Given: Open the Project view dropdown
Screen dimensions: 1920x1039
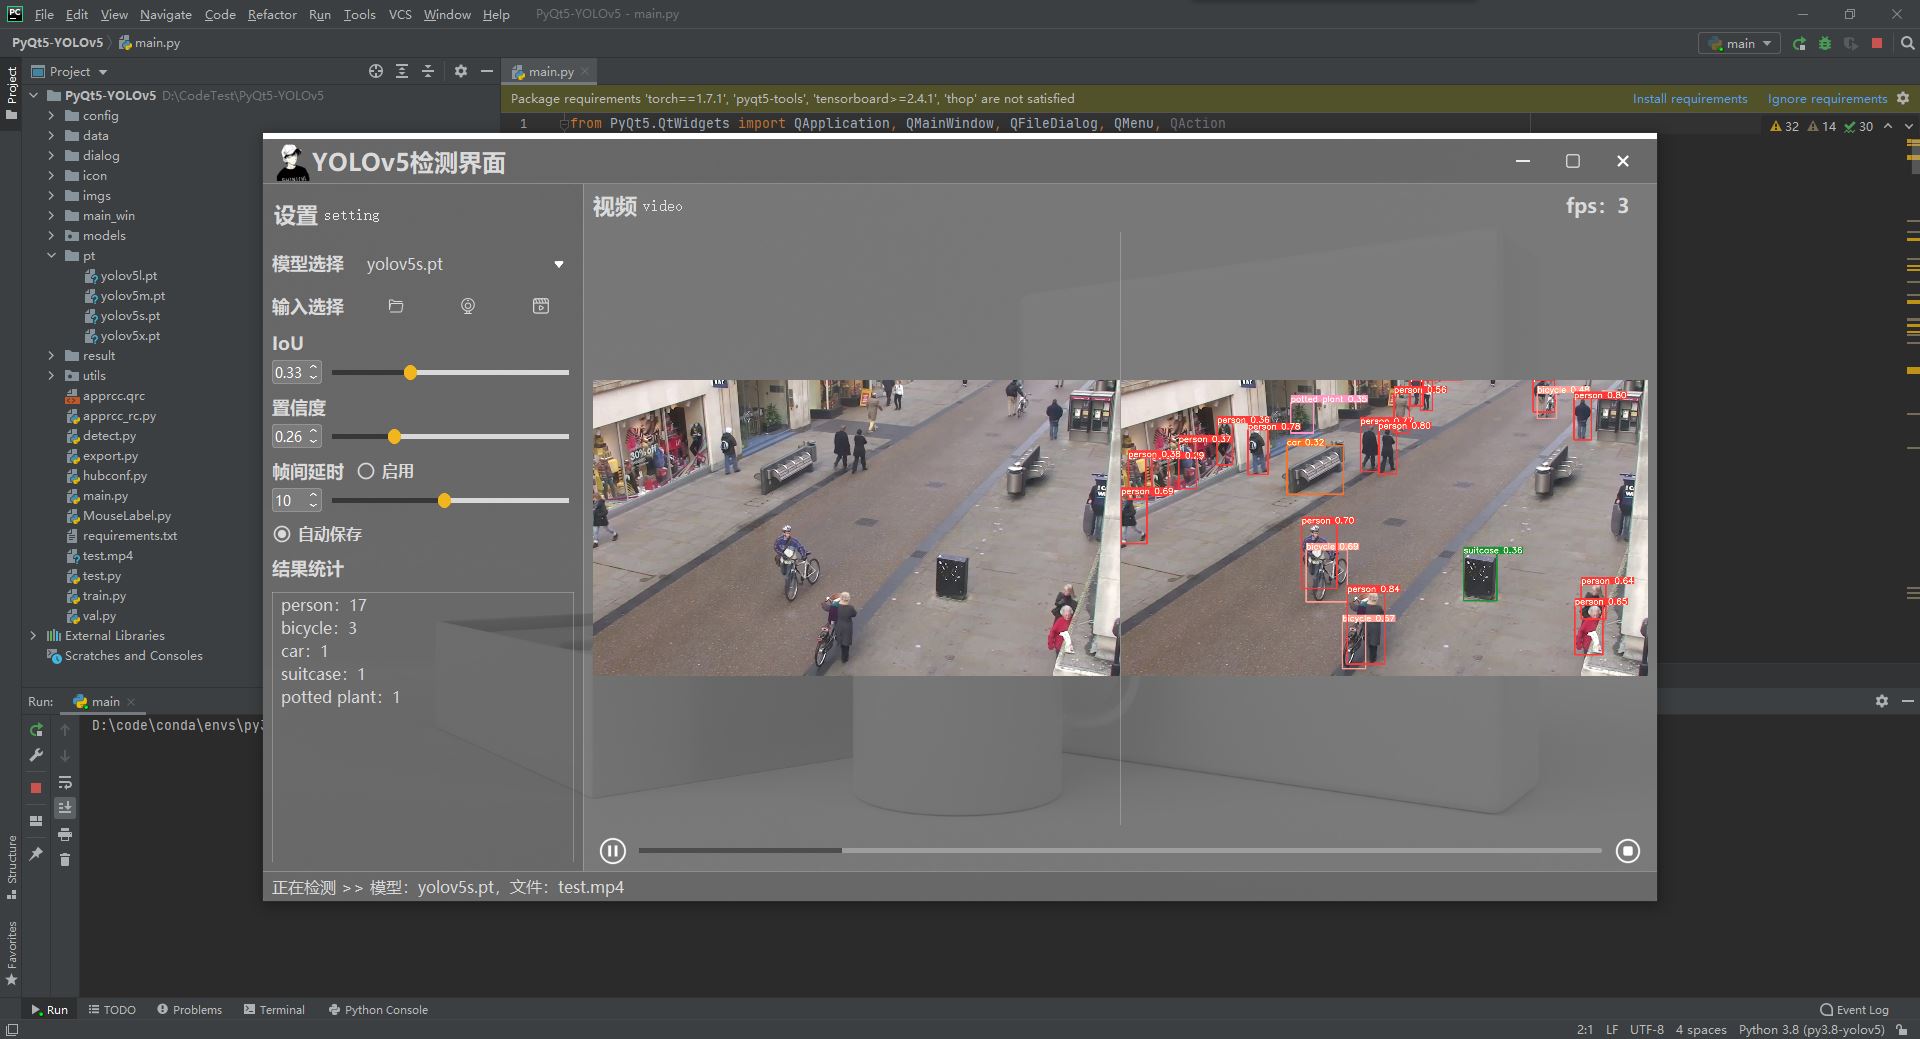Looking at the screenshot, I should pos(69,71).
